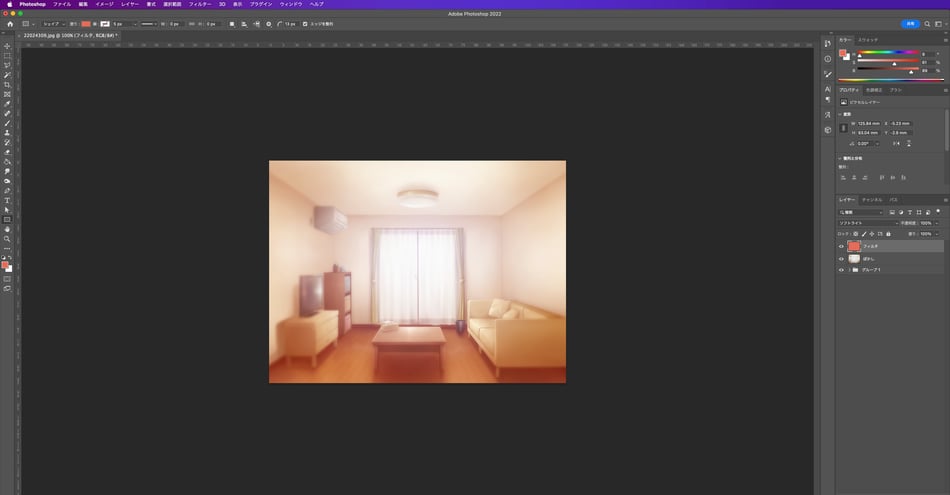Select the Rectangle shape tool
Viewport: 950px width, 495px height.
coord(7,220)
